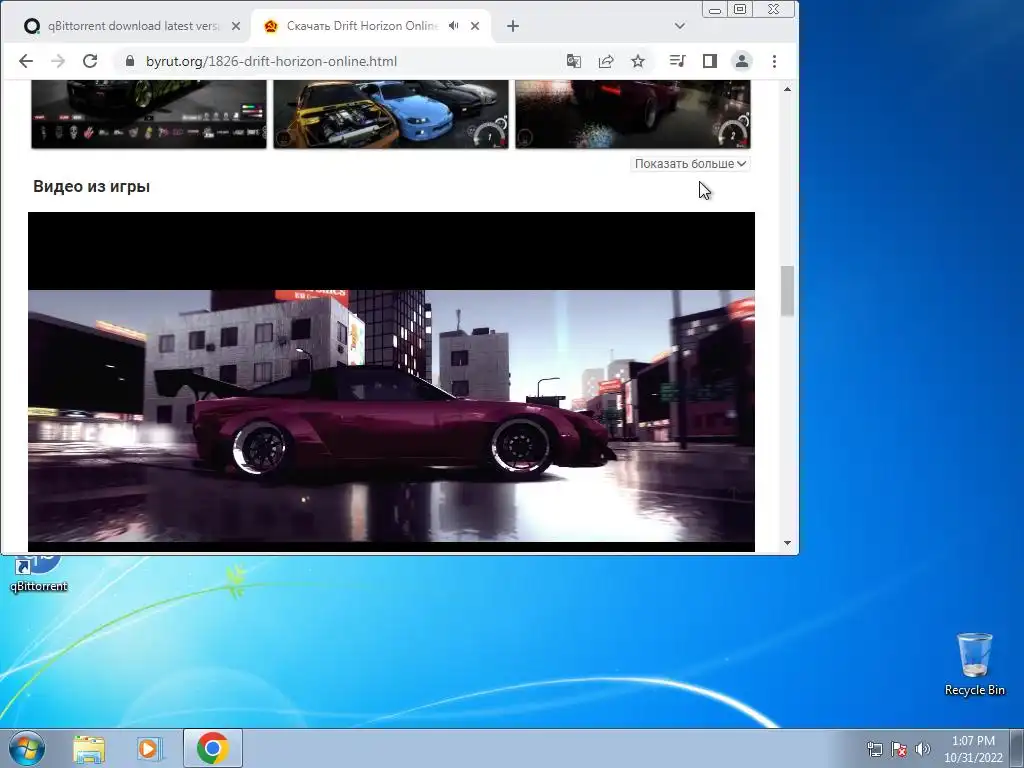Bookmark this tab with the star
The image size is (1024, 768).
point(638,61)
